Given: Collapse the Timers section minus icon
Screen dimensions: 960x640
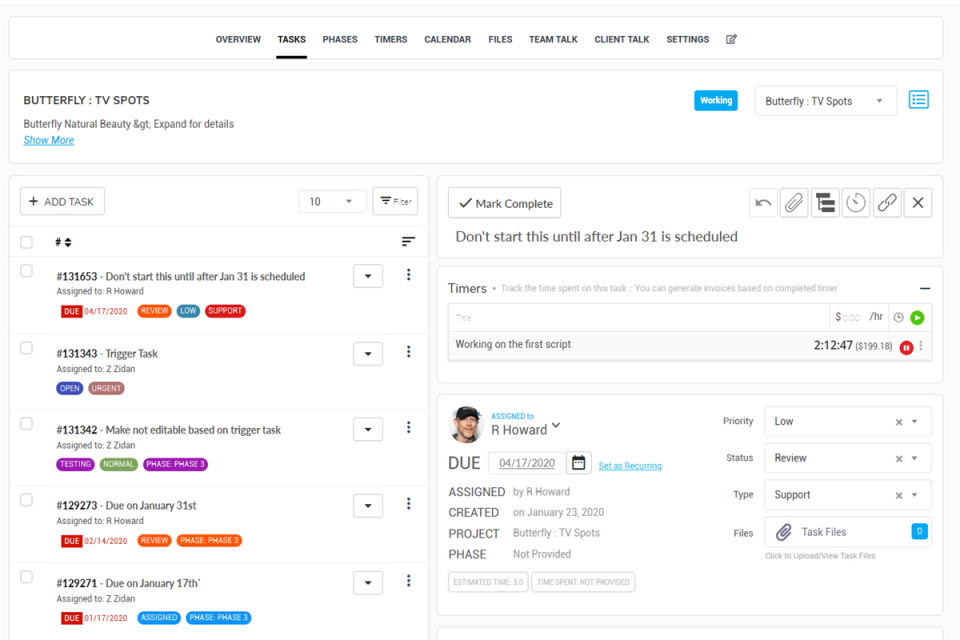Looking at the screenshot, I should (x=925, y=288).
